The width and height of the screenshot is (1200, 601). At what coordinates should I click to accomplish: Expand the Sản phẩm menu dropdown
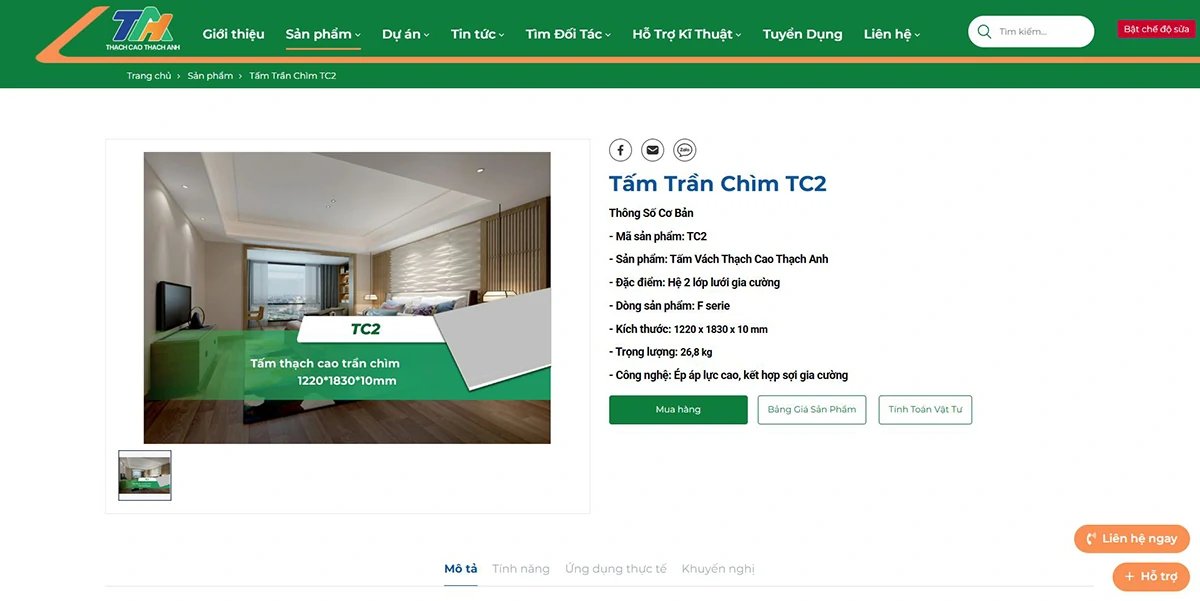323,34
